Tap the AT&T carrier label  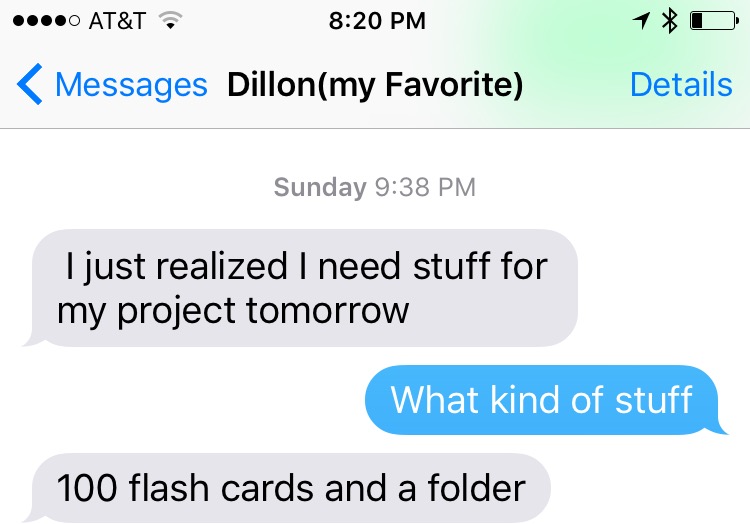tap(117, 21)
